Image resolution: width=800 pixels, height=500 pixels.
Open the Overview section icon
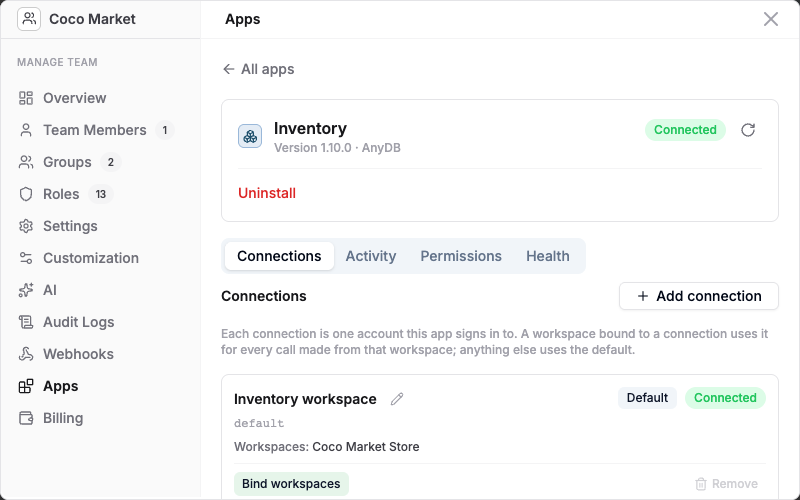[26, 98]
